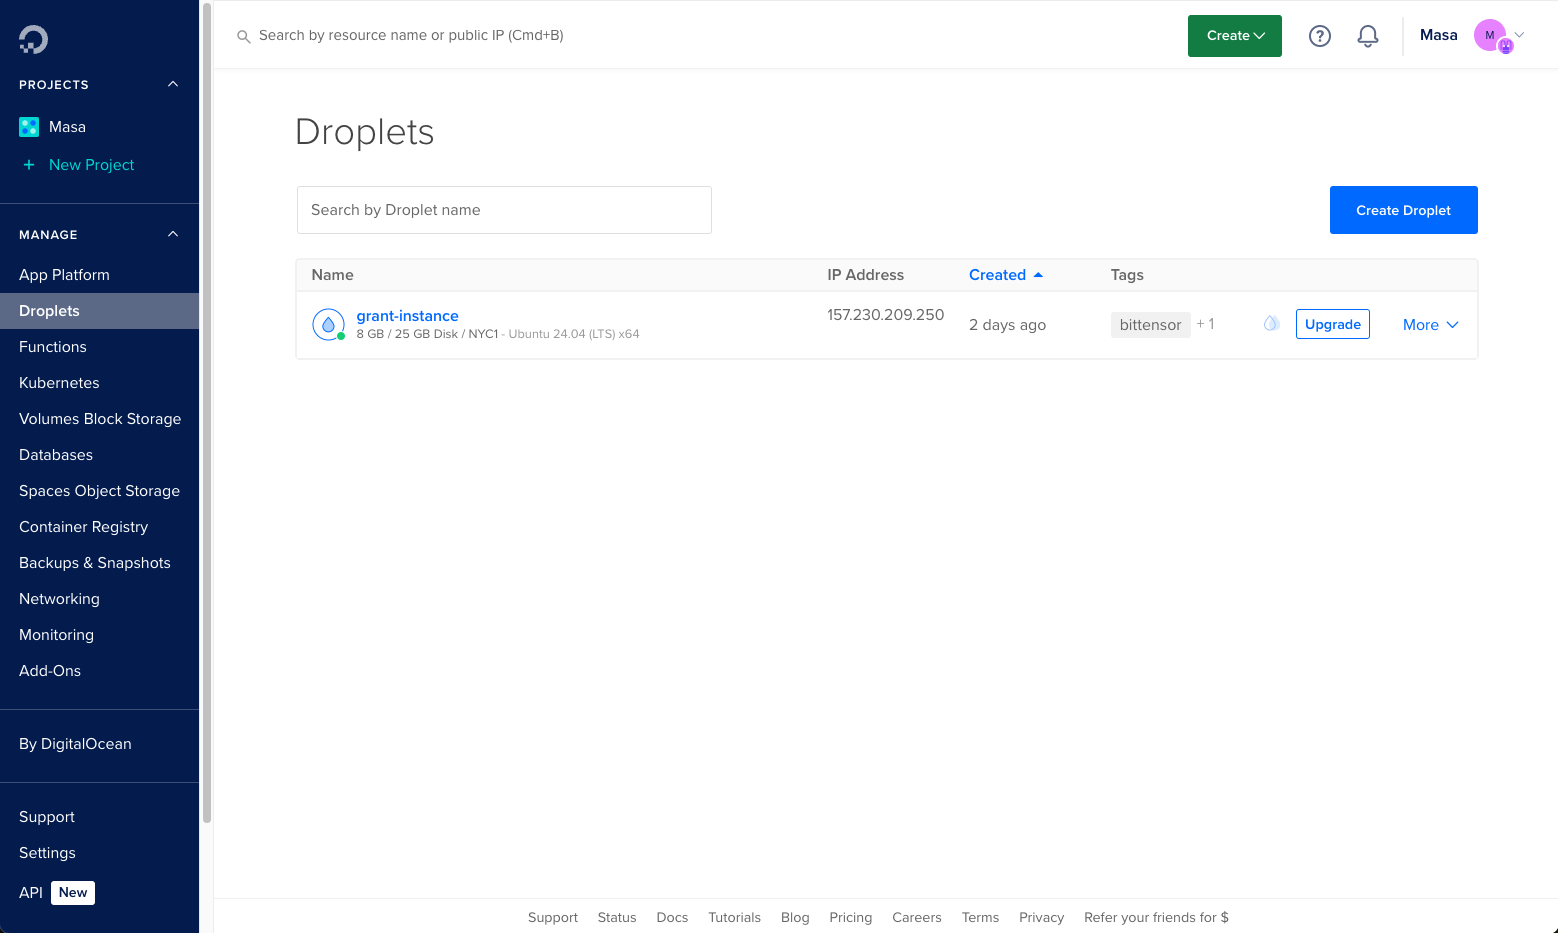Open footer Tutorials link

tap(734, 918)
